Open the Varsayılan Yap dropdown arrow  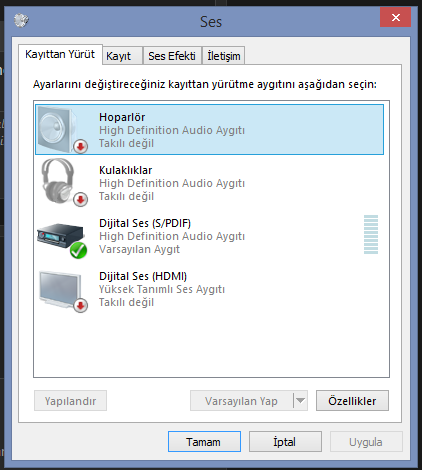point(300,400)
